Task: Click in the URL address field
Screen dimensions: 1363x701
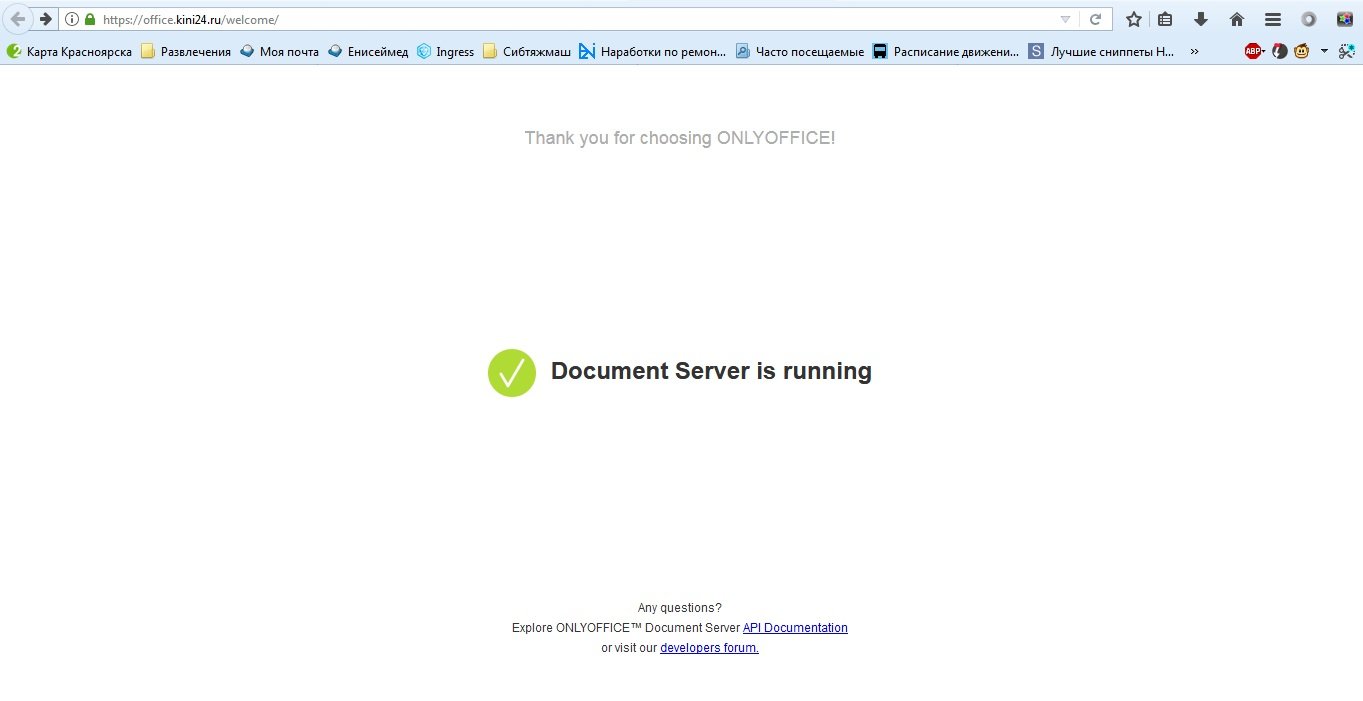Action: click(x=600, y=19)
